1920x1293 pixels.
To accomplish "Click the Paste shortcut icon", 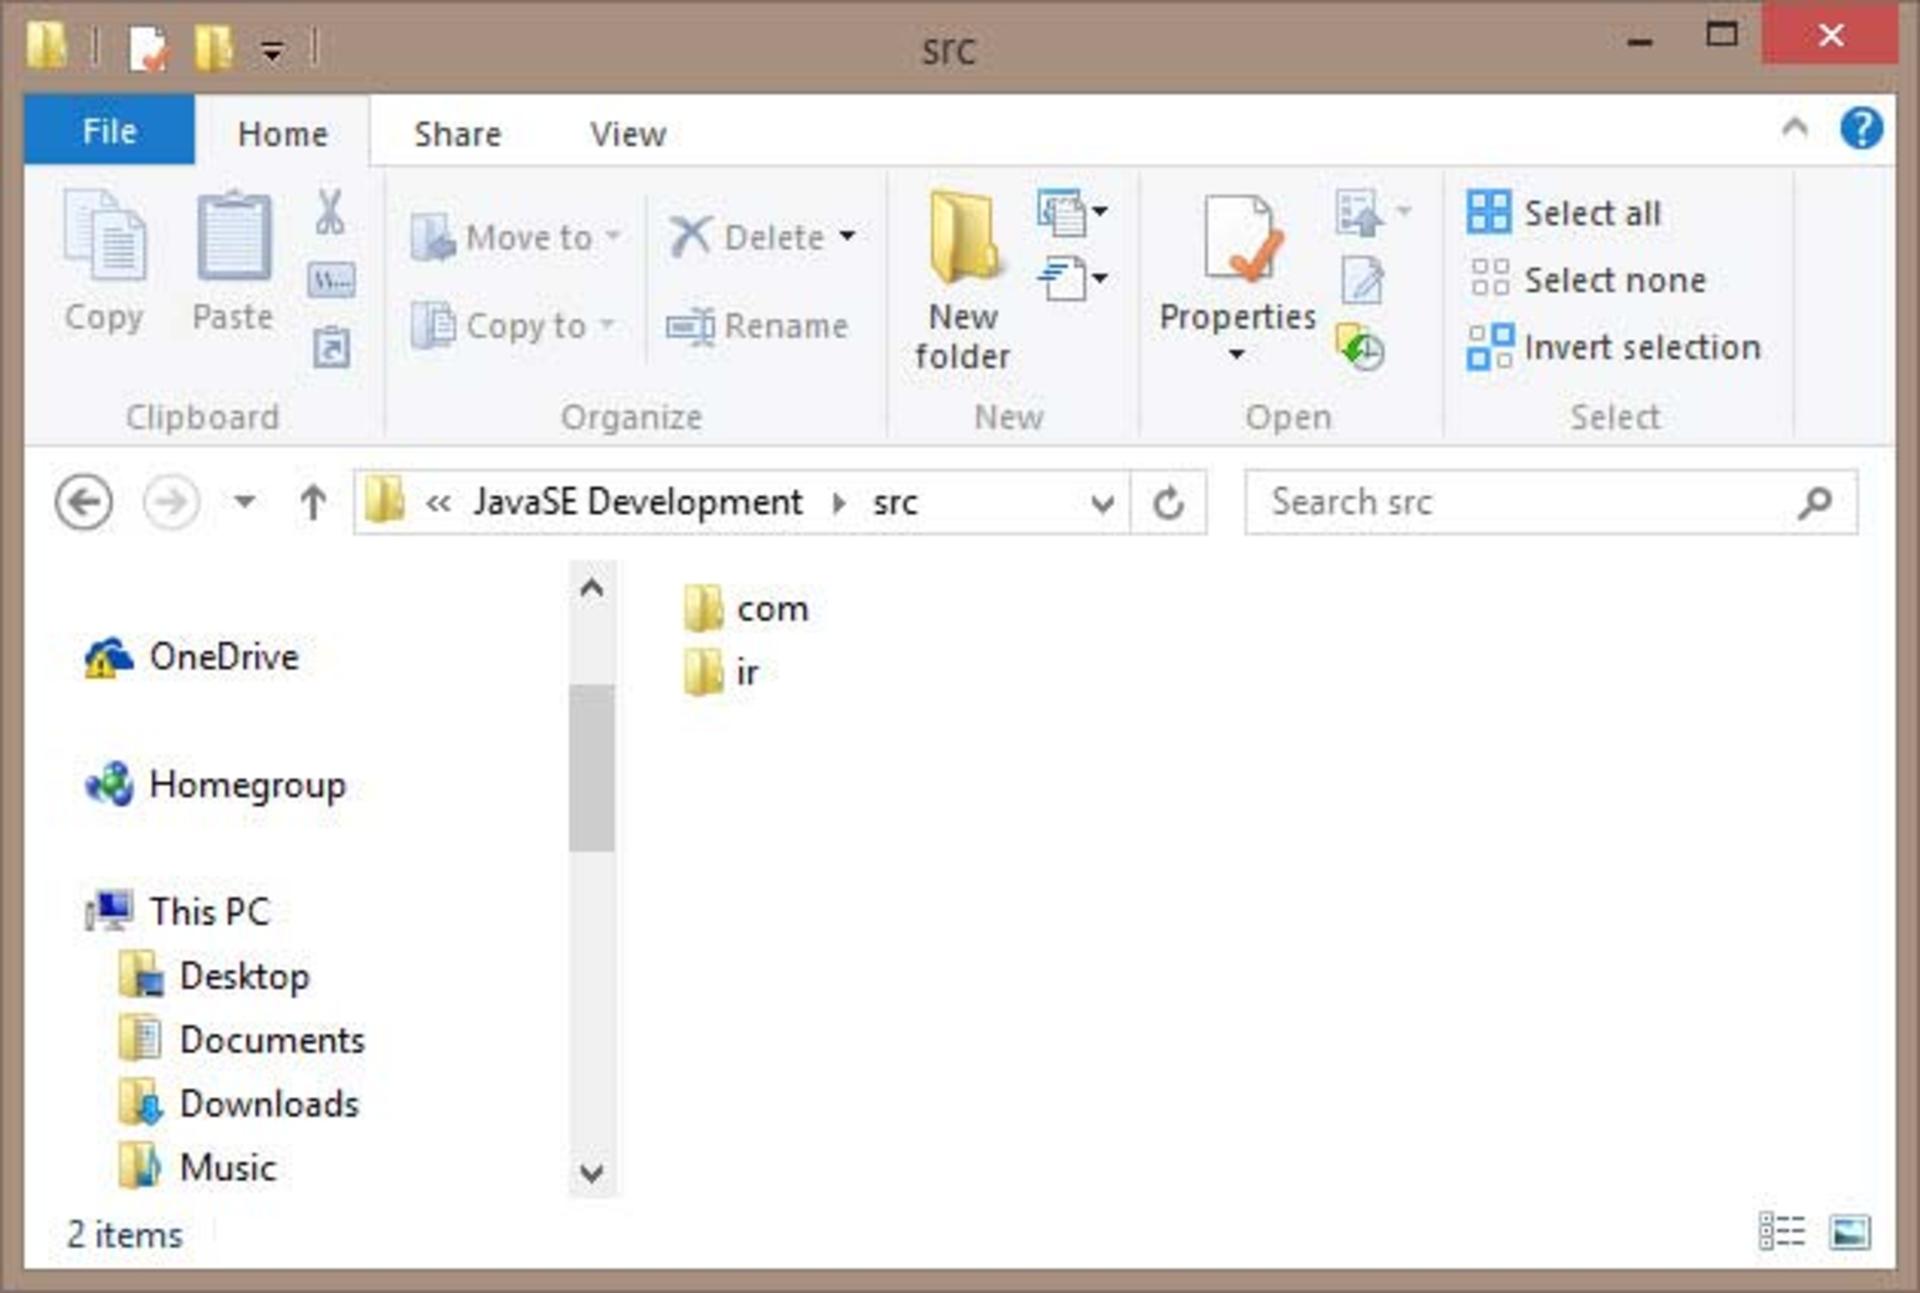I will [331, 348].
